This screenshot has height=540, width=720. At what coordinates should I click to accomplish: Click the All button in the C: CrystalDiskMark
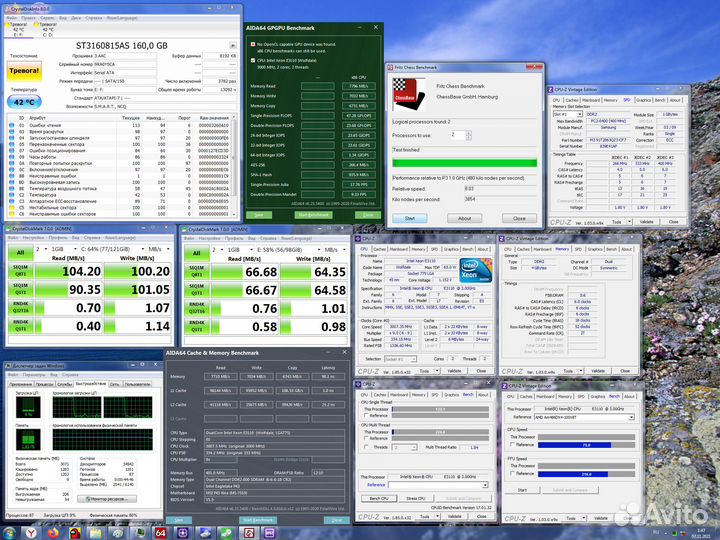[x=21, y=253]
